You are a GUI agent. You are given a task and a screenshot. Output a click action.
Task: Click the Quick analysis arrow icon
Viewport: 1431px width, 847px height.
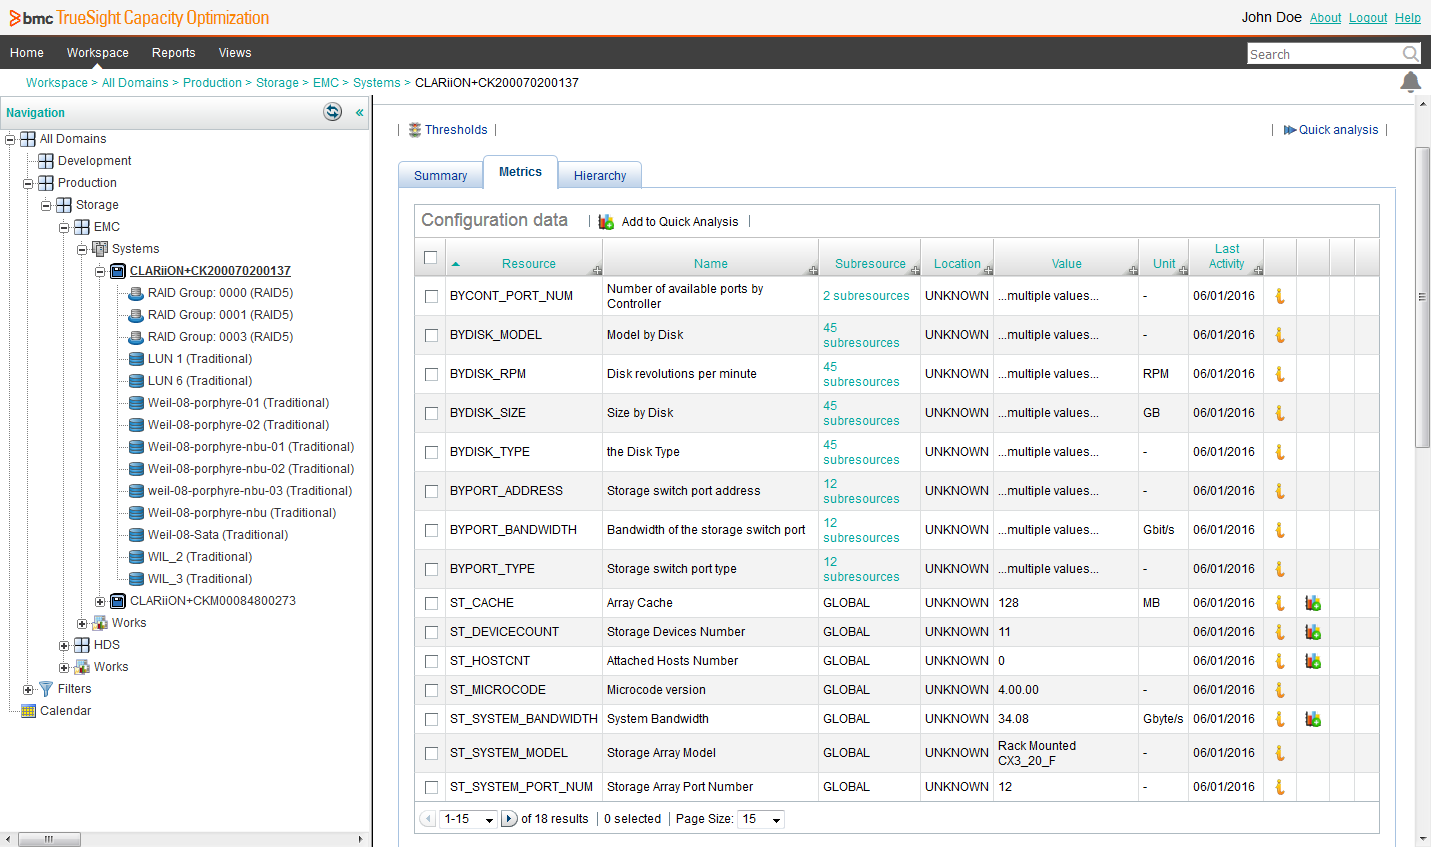(x=1290, y=130)
